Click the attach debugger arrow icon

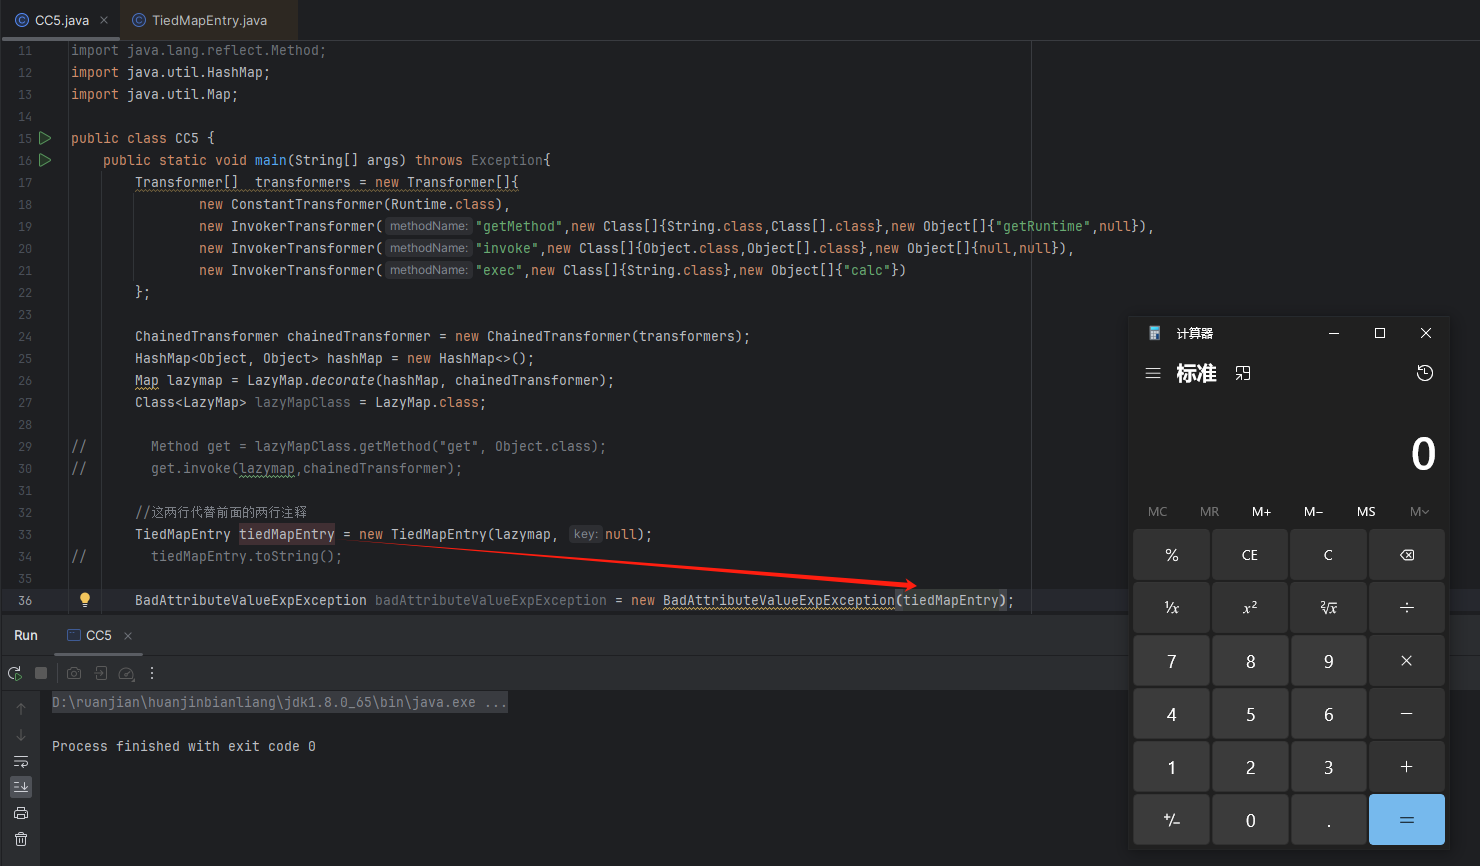pos(101,673)
